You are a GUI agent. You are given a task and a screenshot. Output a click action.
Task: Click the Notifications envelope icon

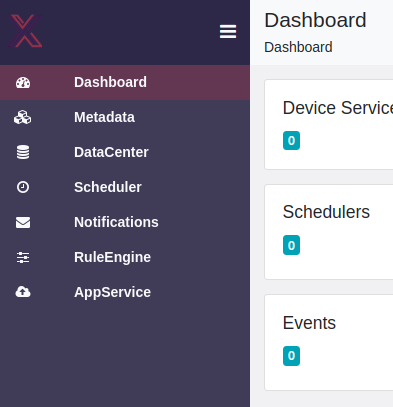pos(23,222)
